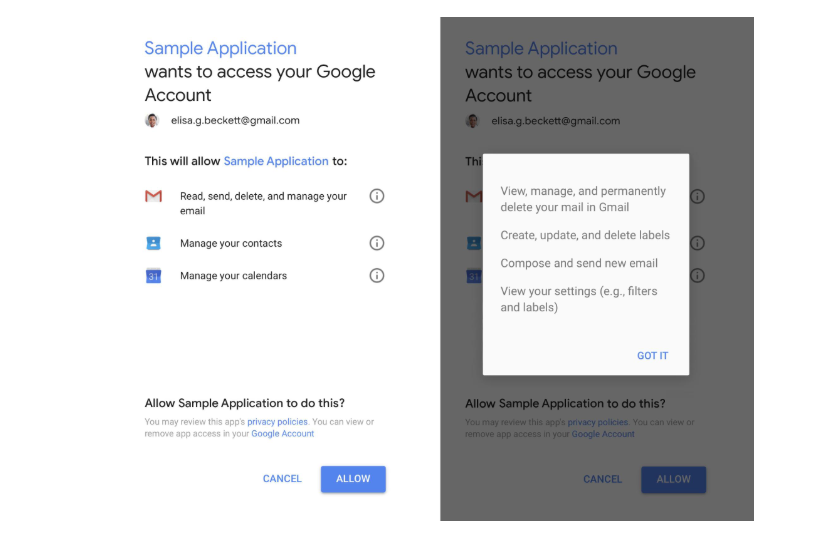Click the undimmed Sample Application title

pyautogui.click(x=220, y=48)
